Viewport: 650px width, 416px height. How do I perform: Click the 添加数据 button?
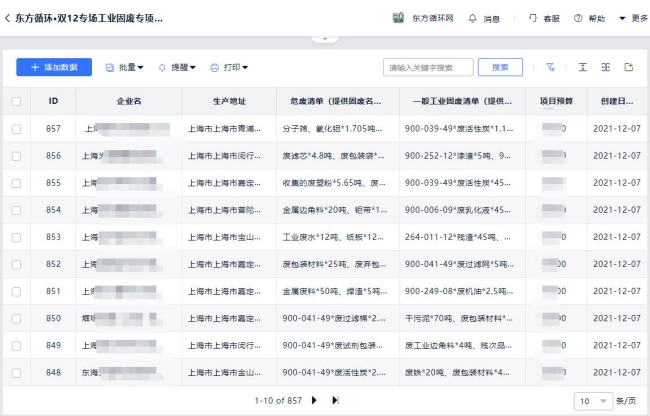pyautogui.click(x=54, y=67)
